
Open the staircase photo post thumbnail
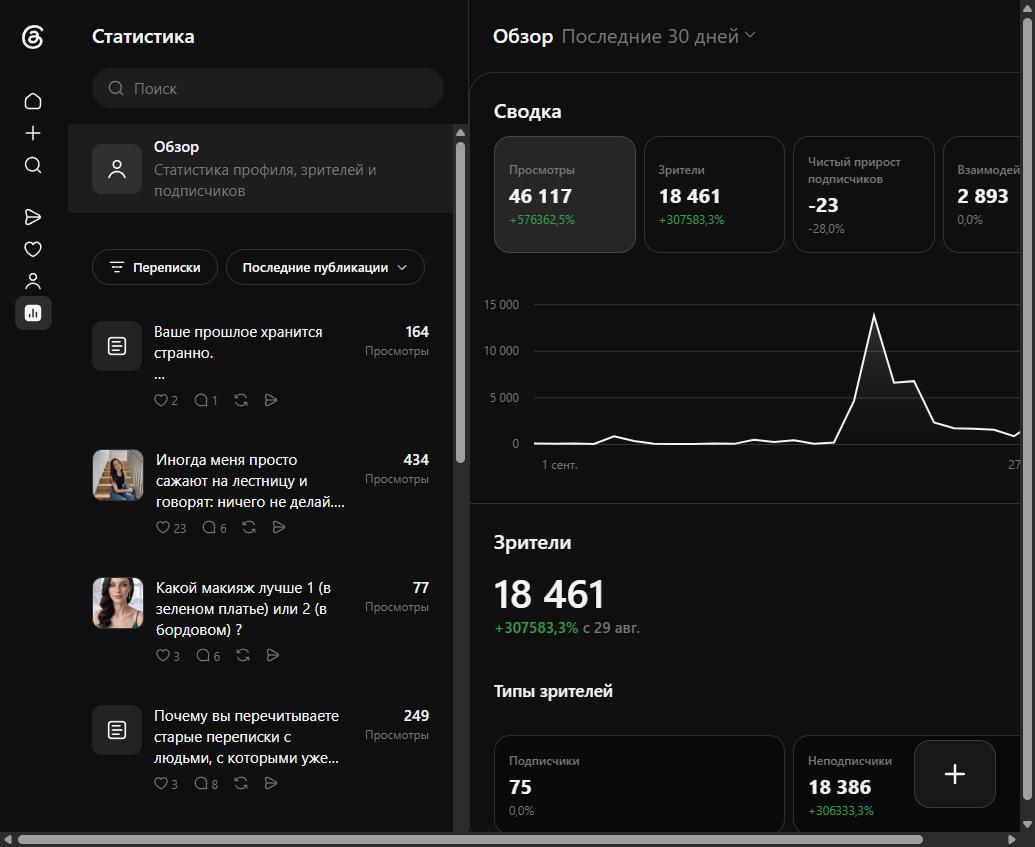[117, 475]
